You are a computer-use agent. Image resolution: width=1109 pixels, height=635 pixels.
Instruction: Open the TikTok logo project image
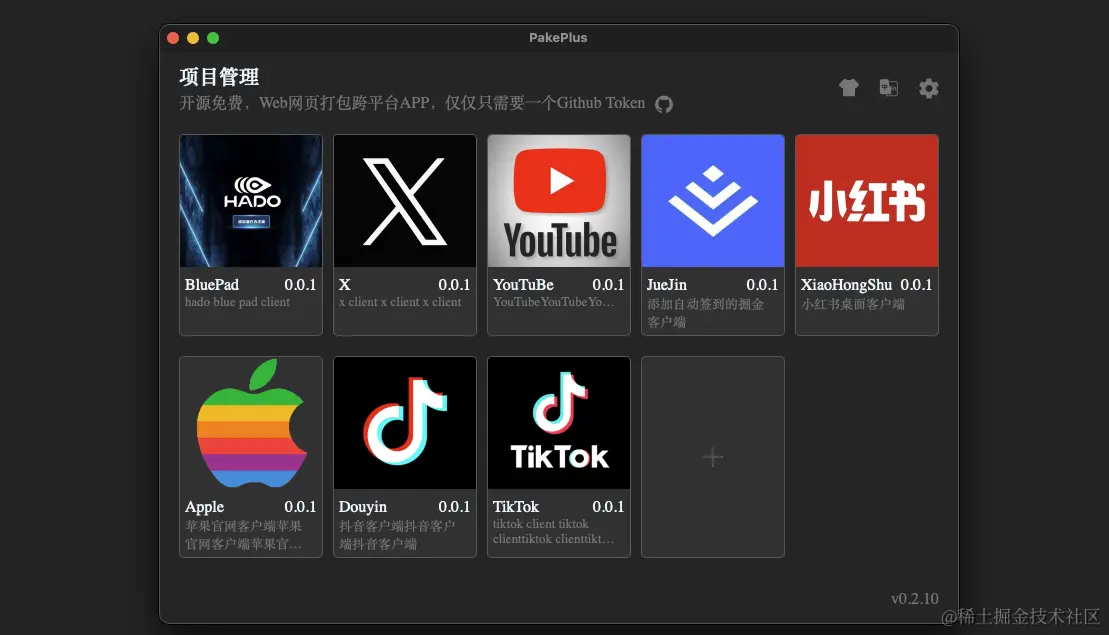(559, 423)
